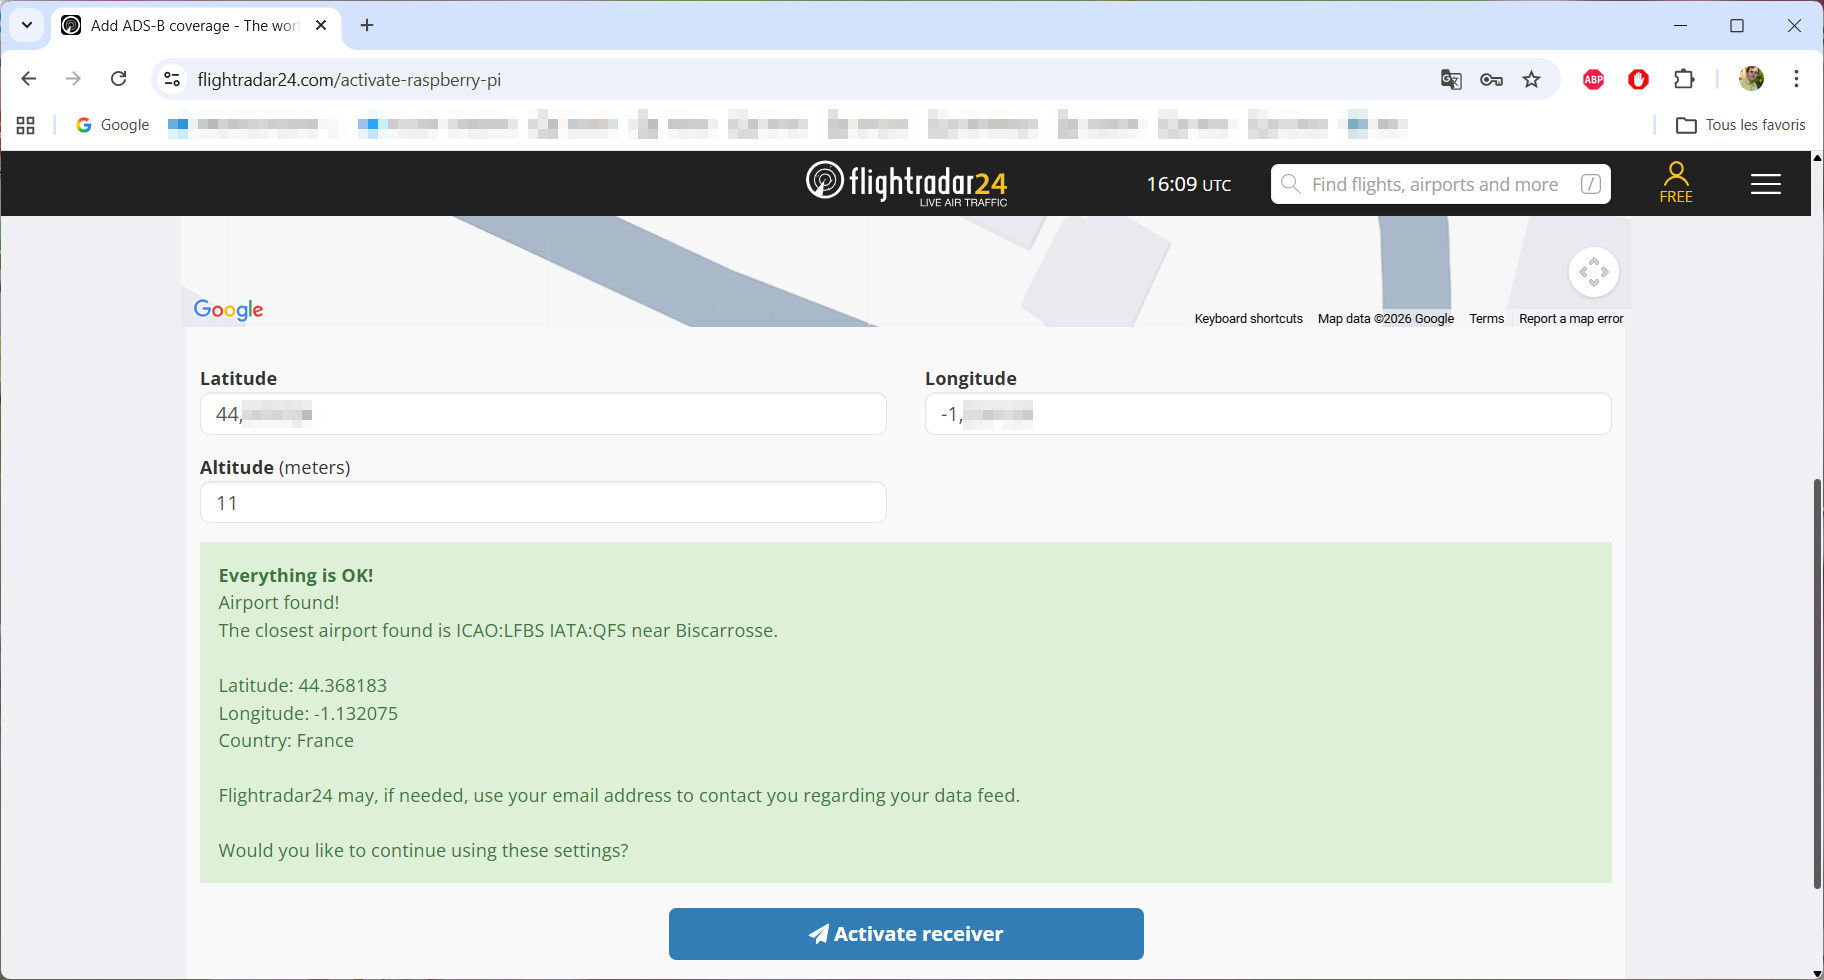Reload the current page

118,79
